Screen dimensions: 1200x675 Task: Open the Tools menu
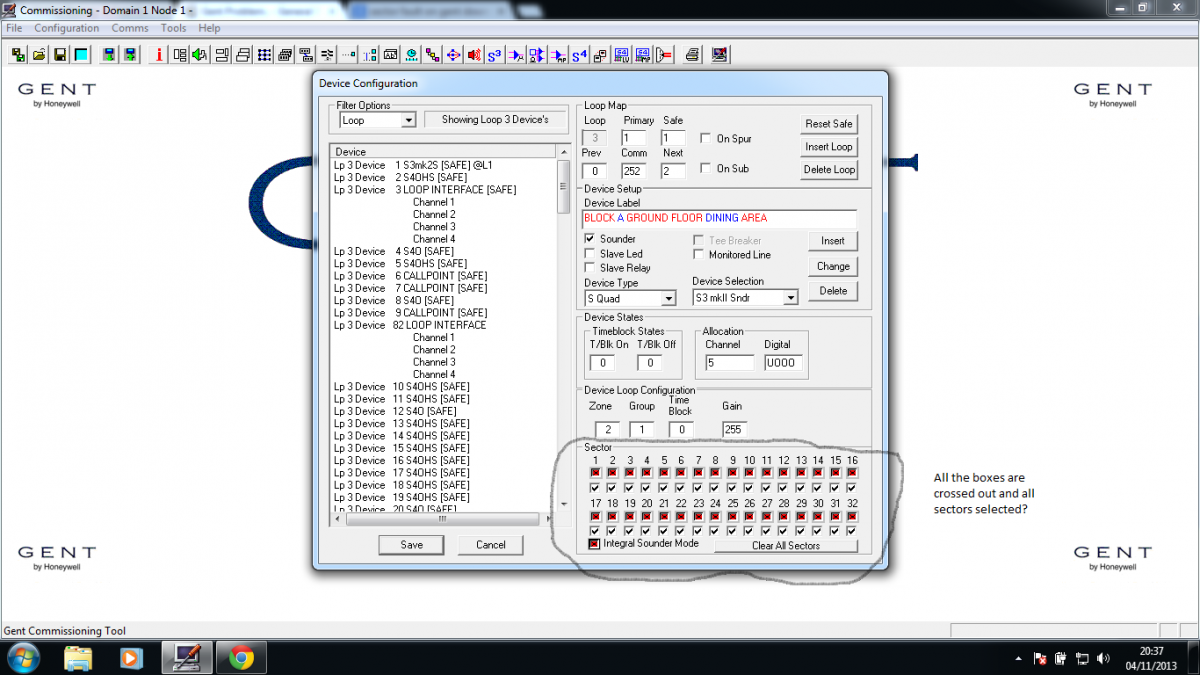click(174, 28)
